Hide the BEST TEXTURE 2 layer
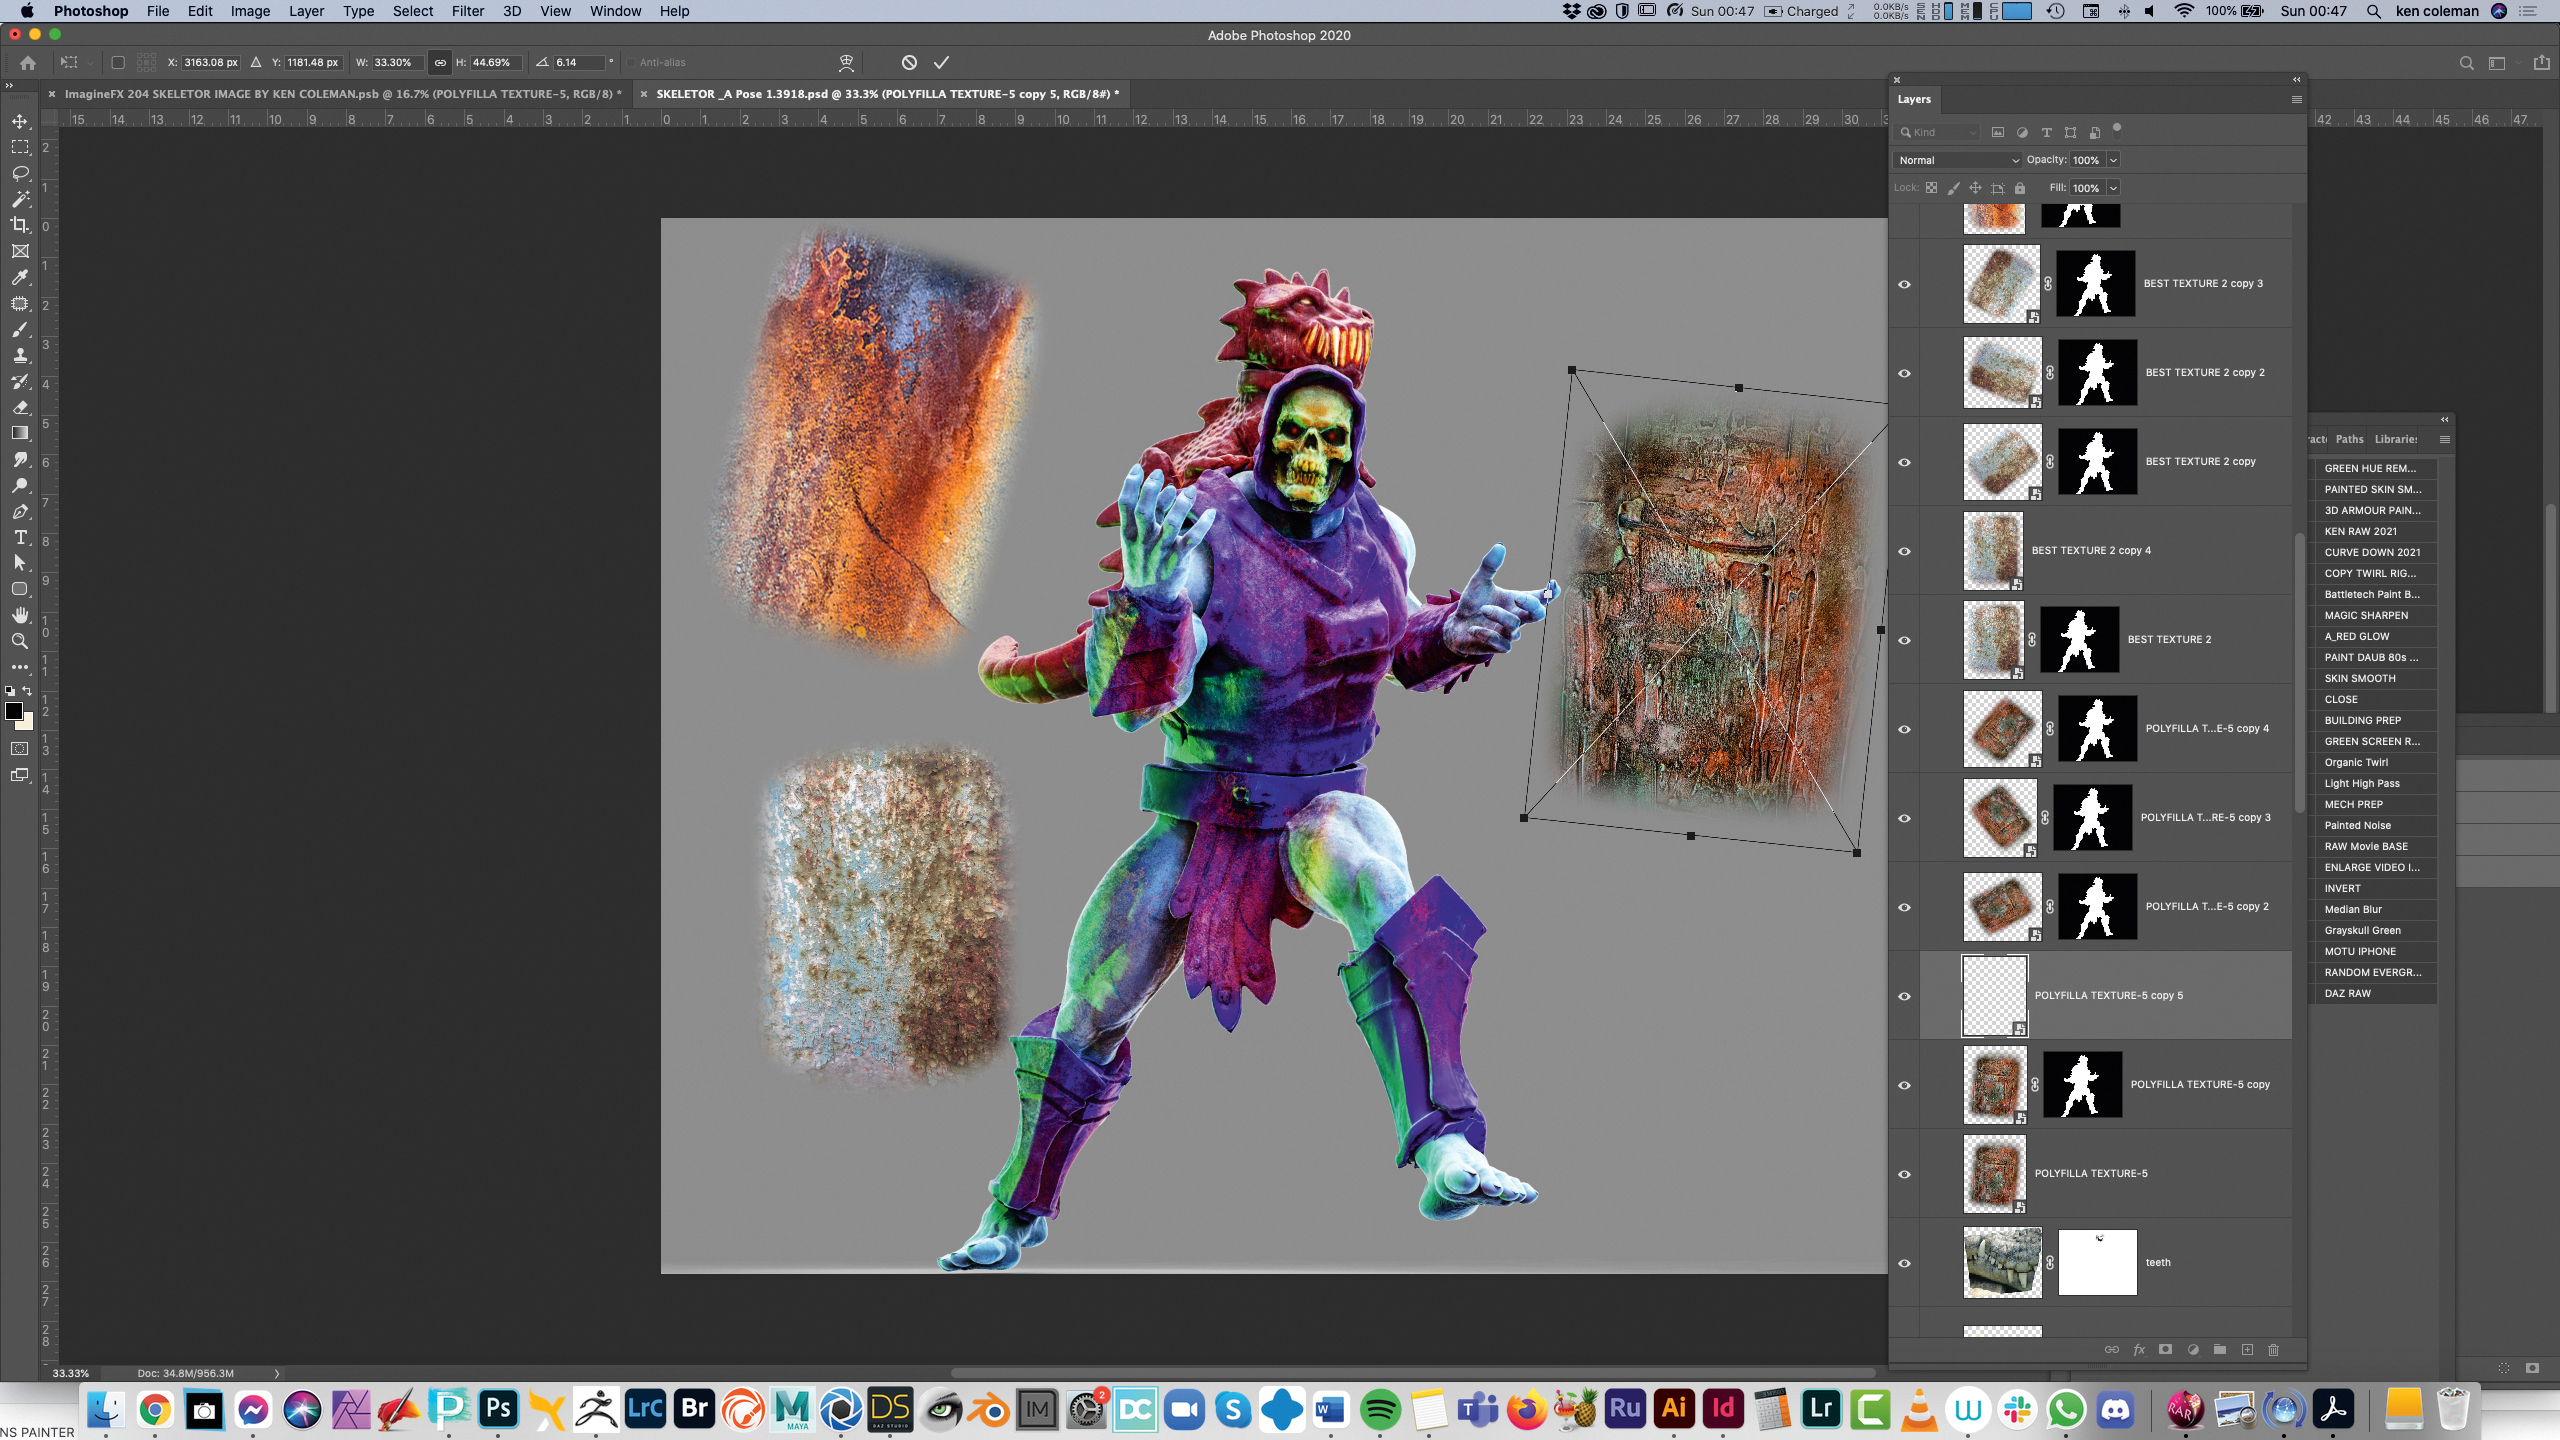Screen dimensions: 2560x1440 click(x=1904, y=640)
